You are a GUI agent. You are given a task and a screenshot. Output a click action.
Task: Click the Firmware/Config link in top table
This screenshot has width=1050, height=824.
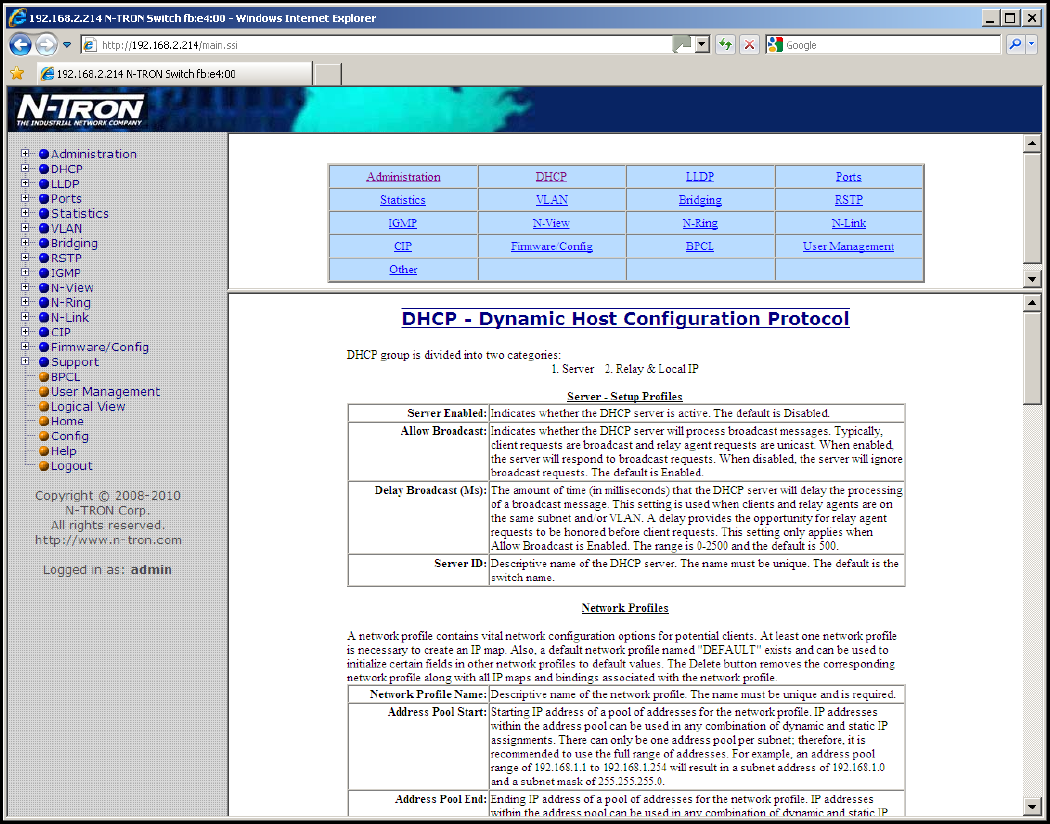pos(552,246)
